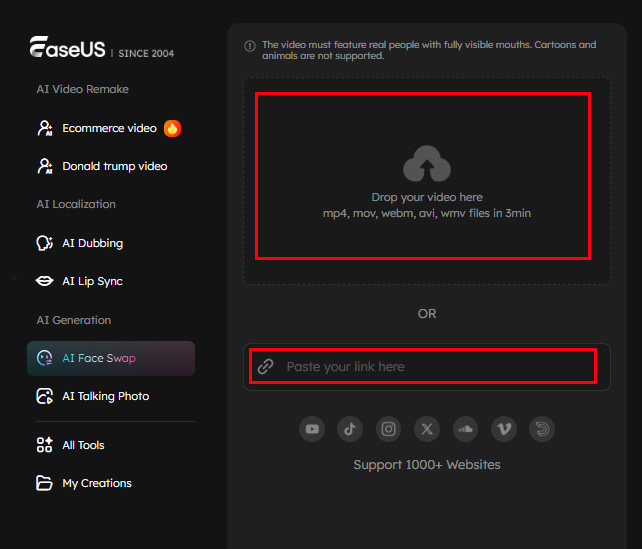Click the last swirl-shaped website icon

pyautogui.click(x=542, y=429)
